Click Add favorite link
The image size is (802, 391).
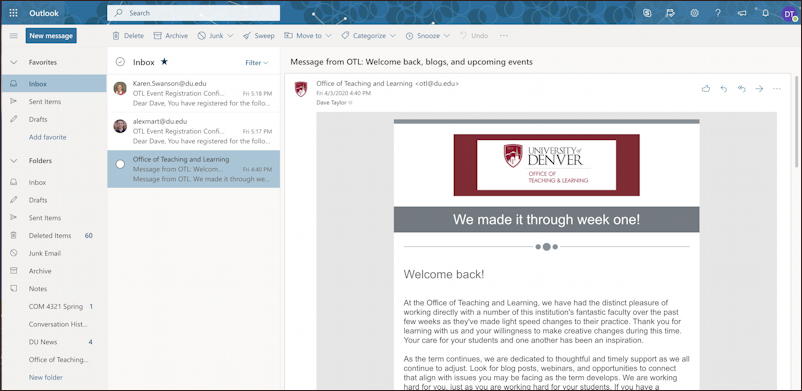[x=48, y=137]
